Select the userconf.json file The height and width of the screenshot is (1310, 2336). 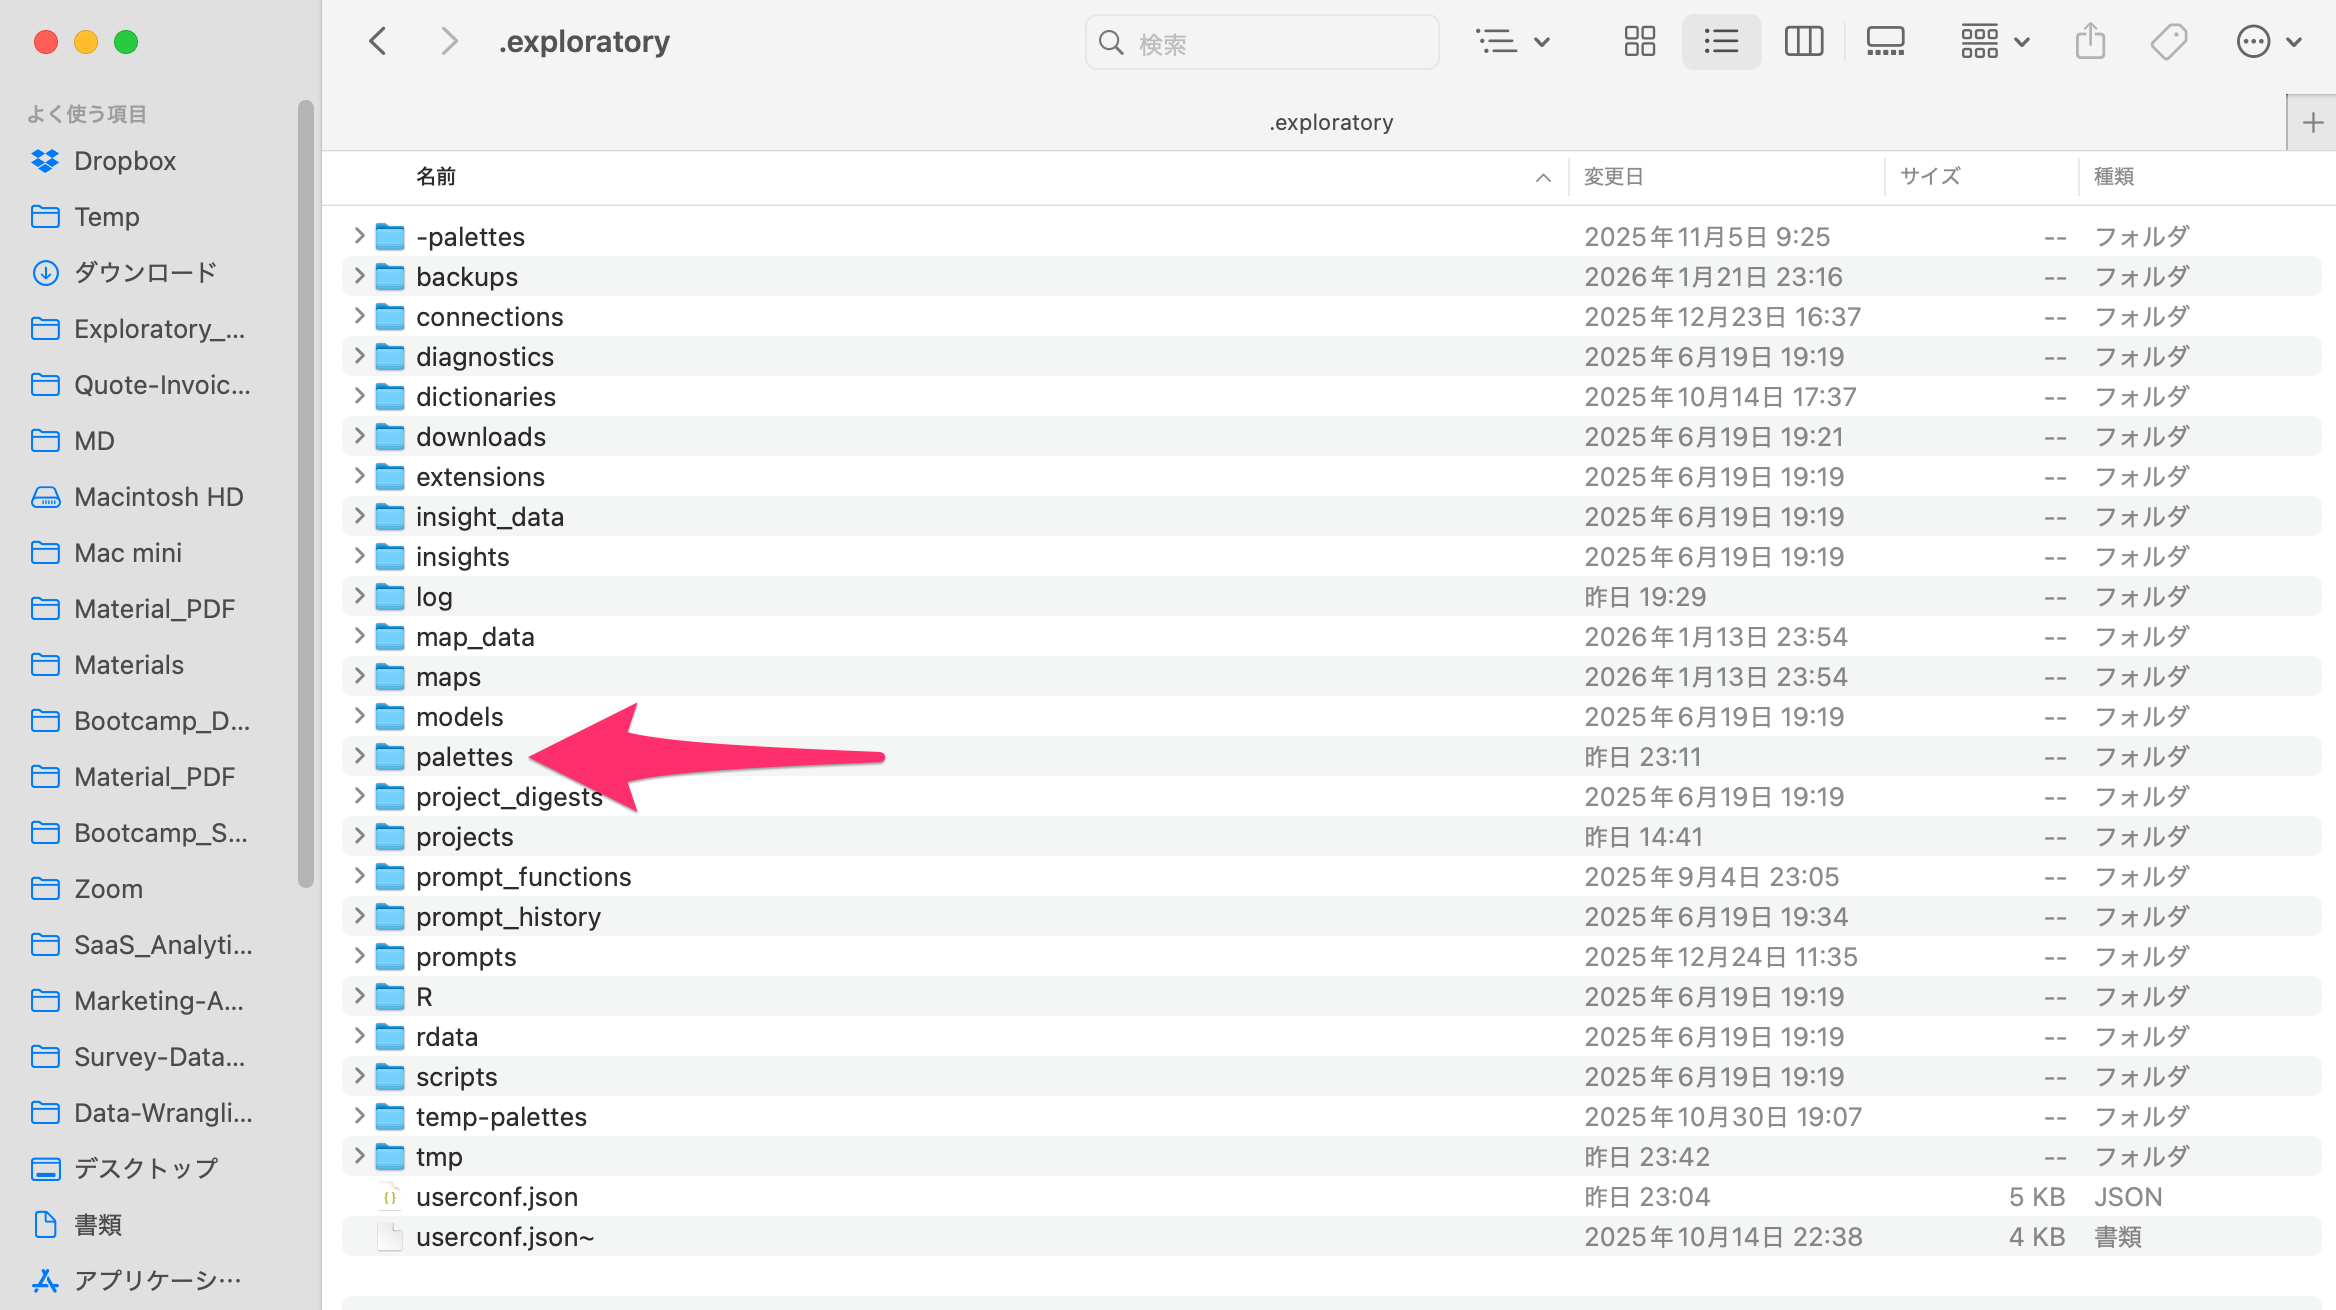tap(496, 1197)
